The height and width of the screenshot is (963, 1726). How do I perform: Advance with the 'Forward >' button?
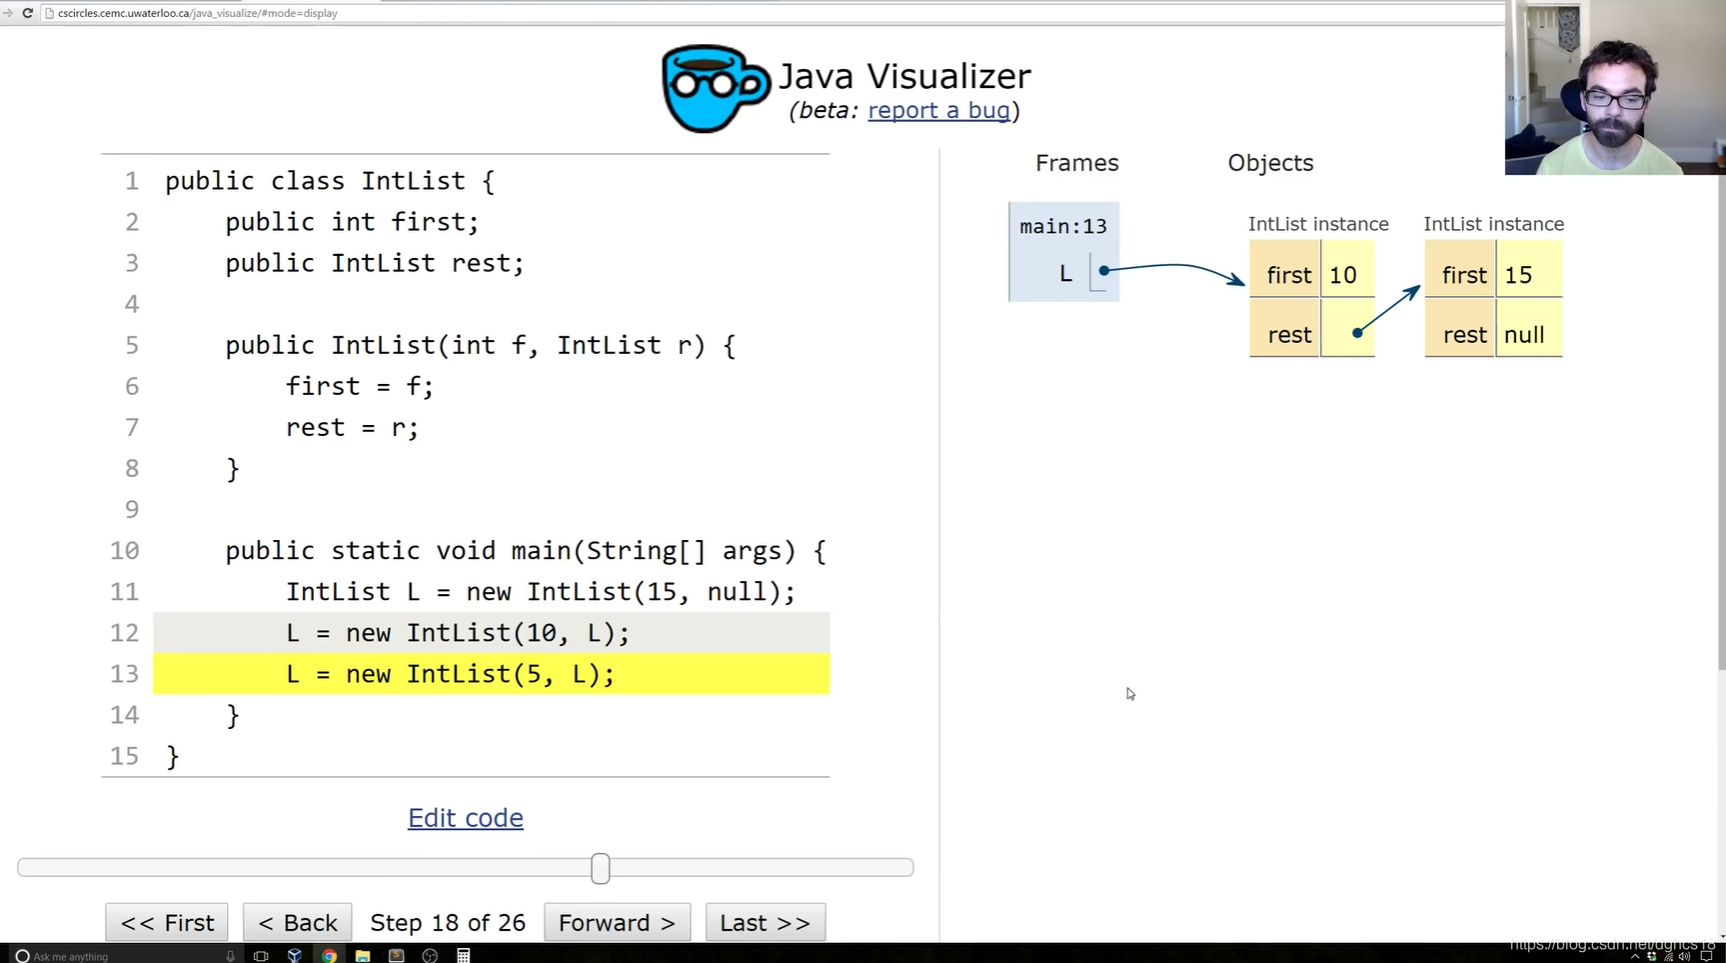(x=617, y=923)
